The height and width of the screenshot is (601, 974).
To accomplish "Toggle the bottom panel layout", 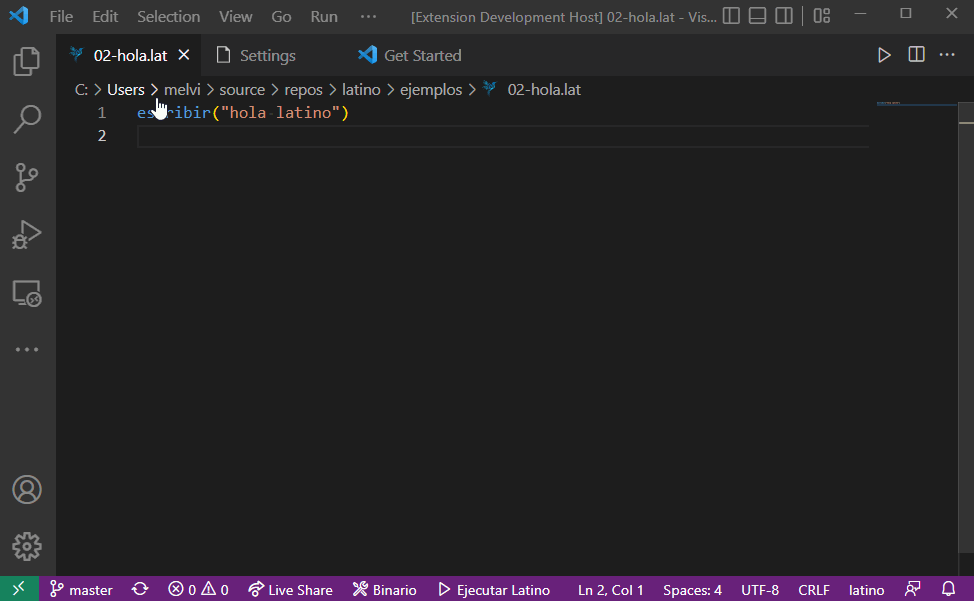I will [x=757, y=16].
